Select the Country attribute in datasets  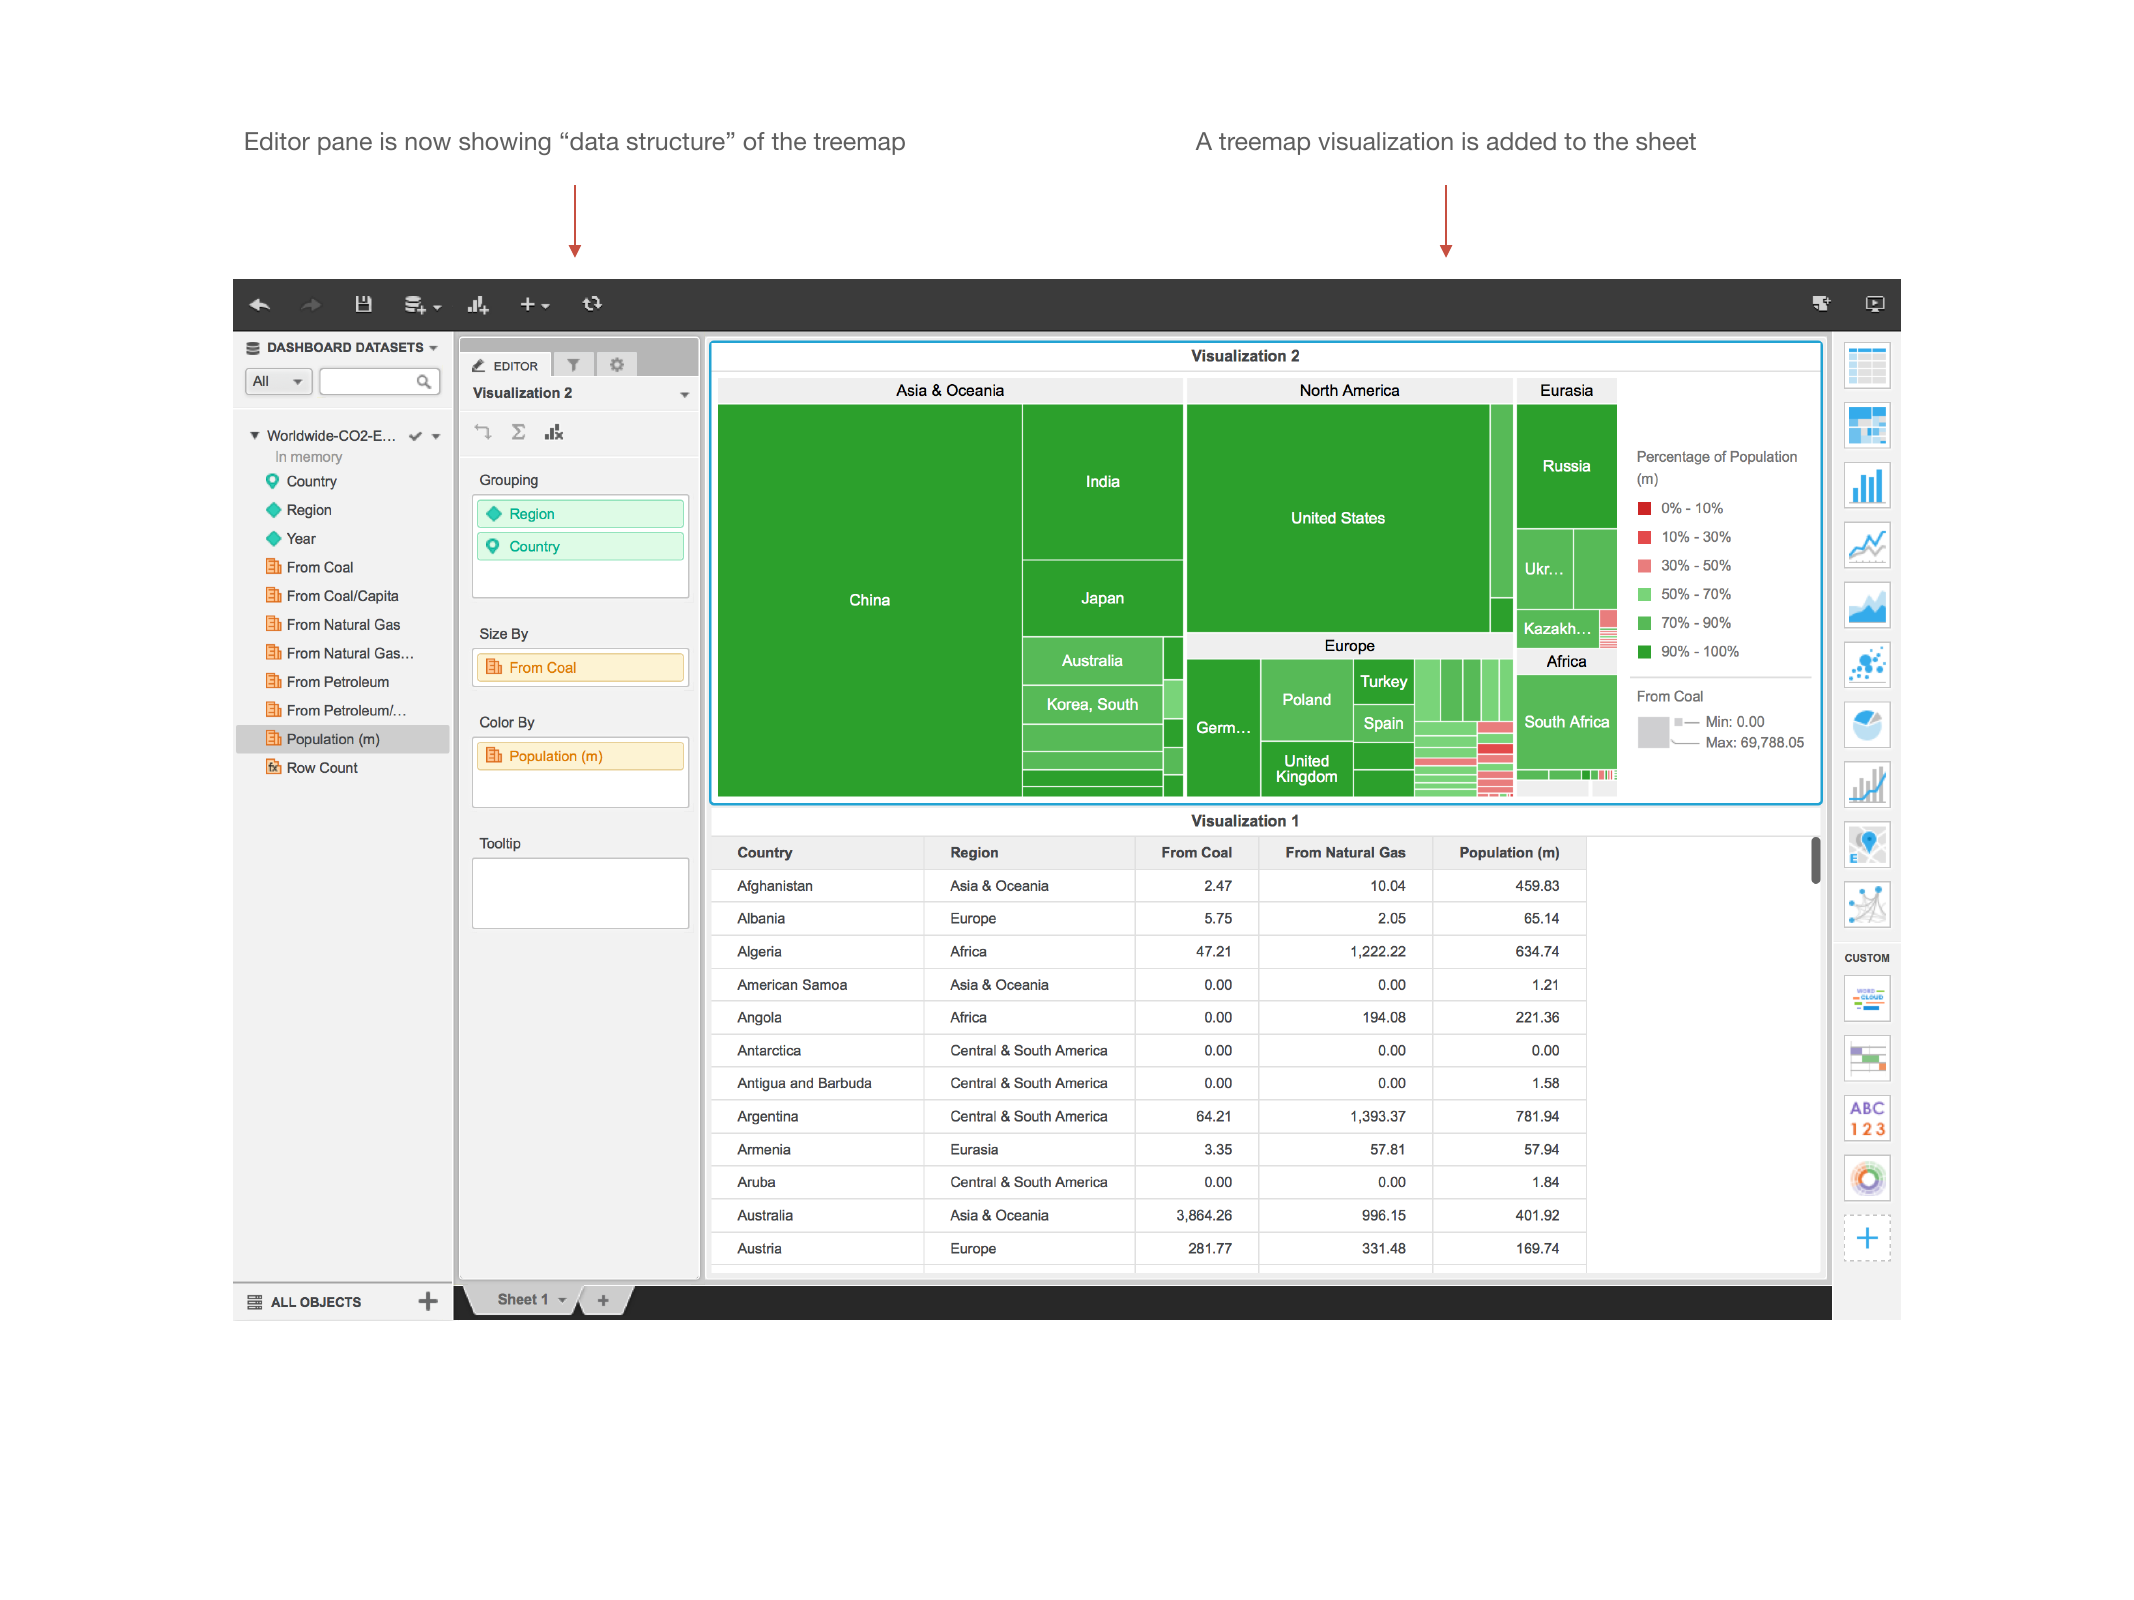pyautogui.click(x=310, y=482)
